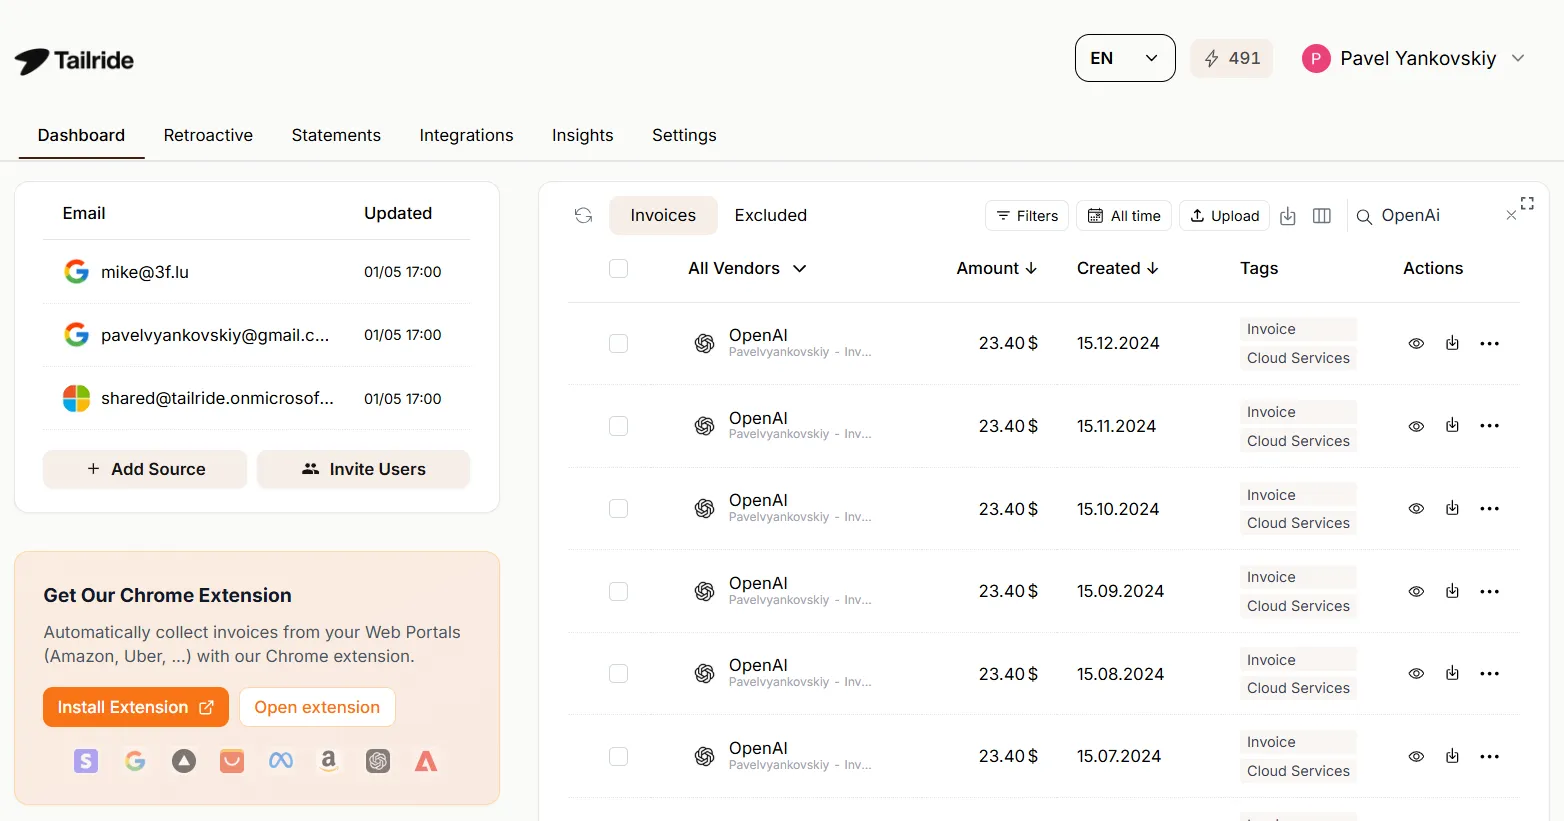This screenshot has width=1564, height=821.
Task: Check the 15.08.2024 invoice checkbox
Action: pyautogui.click(x=619, y=673)
